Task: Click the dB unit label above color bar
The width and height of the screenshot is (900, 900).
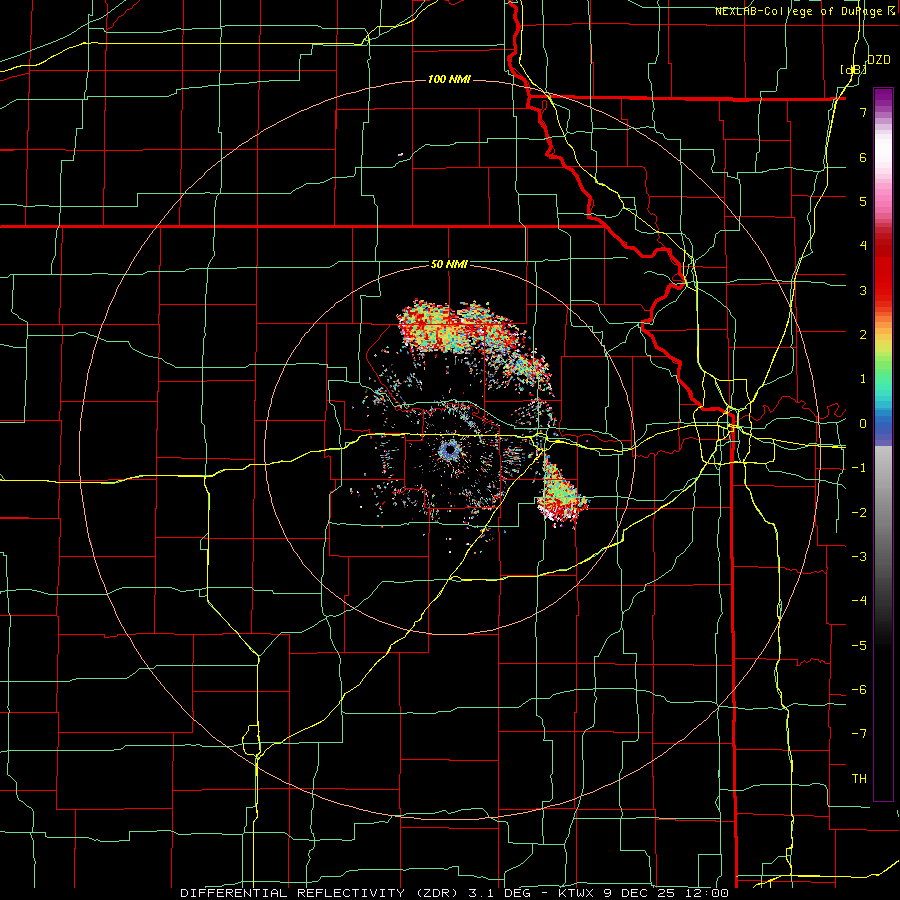Action: [x=853, y=69]
